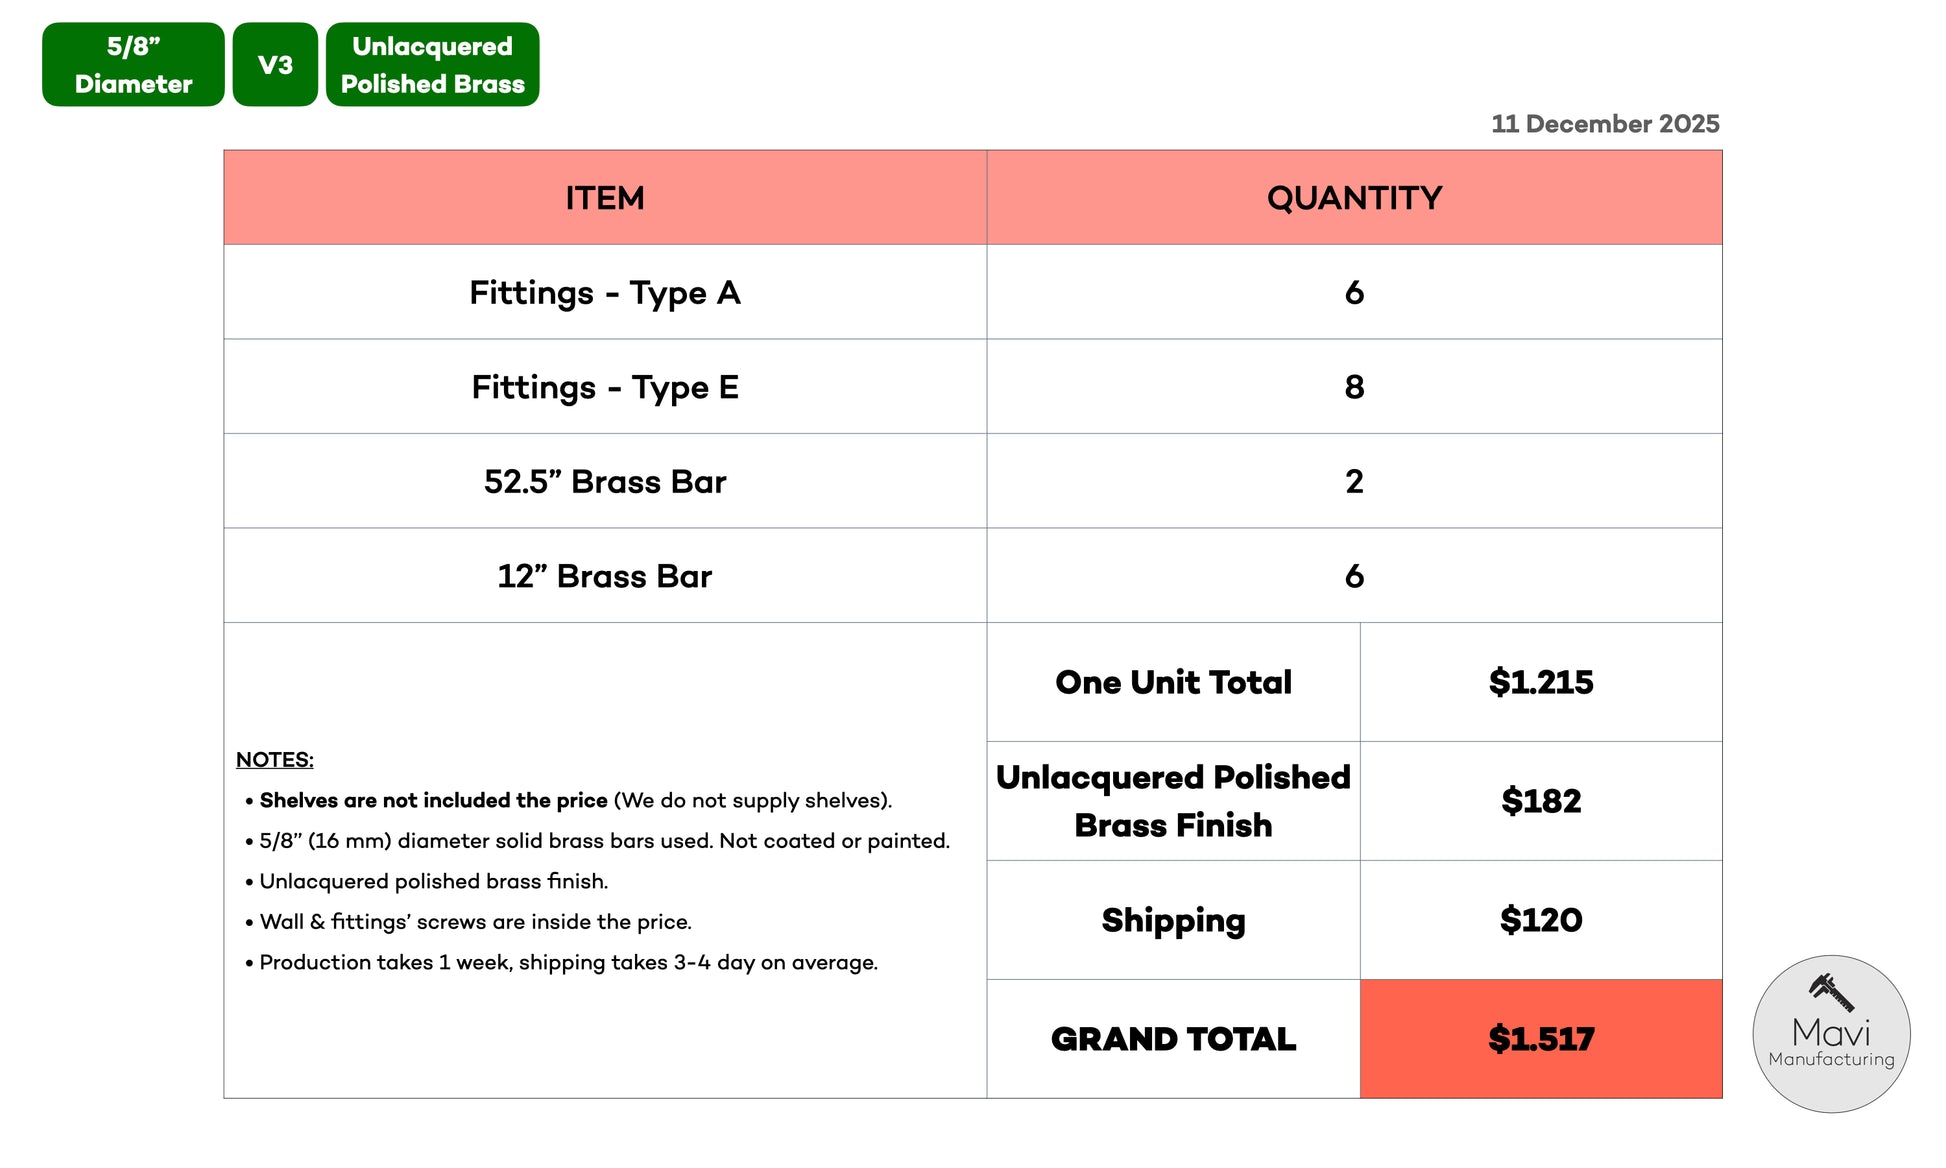Click the red Grand Total price cell

pyautogui.click(x=1540, y=1039)
